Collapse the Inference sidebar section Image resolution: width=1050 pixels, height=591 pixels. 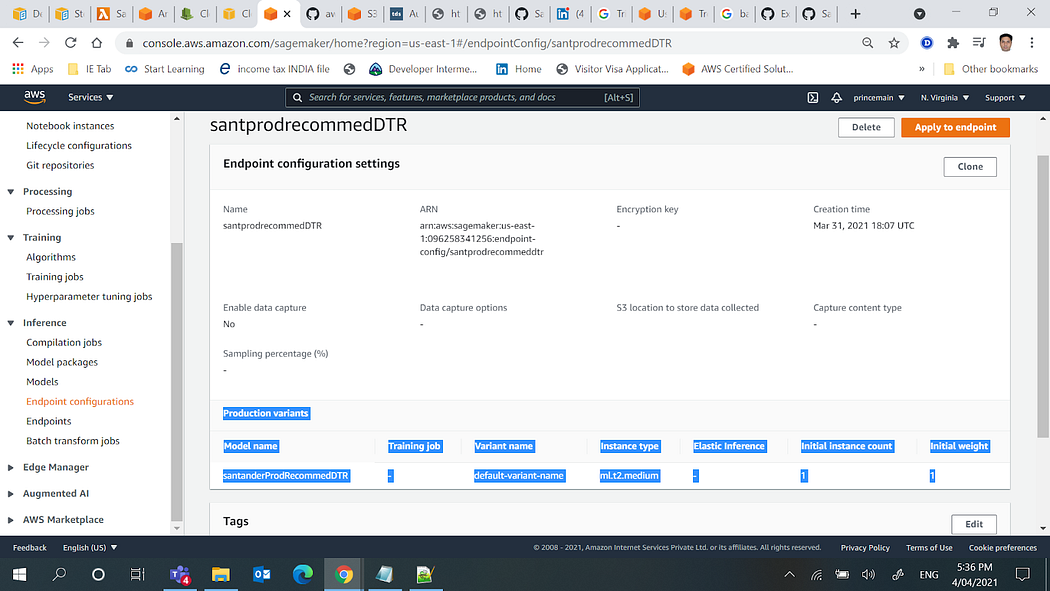point(11,323)
